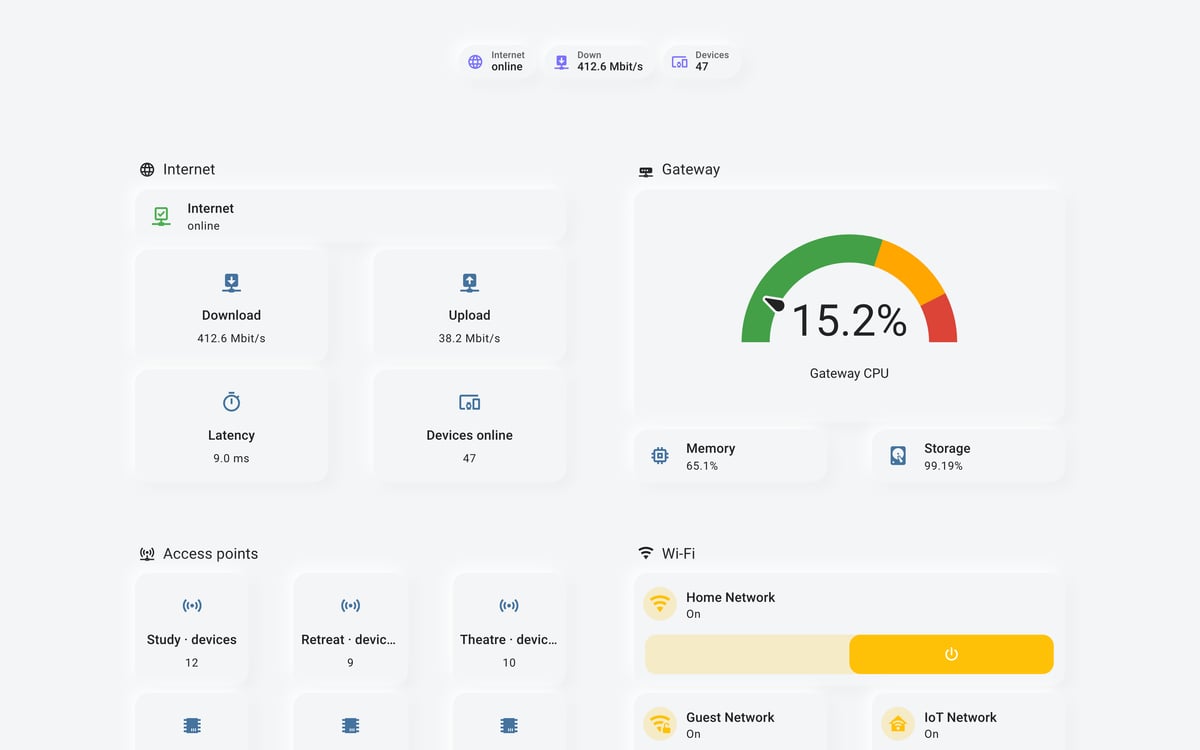Screen dimensions: 1200x750
Task: Click the Home Network label
Action: pos(730,597)
